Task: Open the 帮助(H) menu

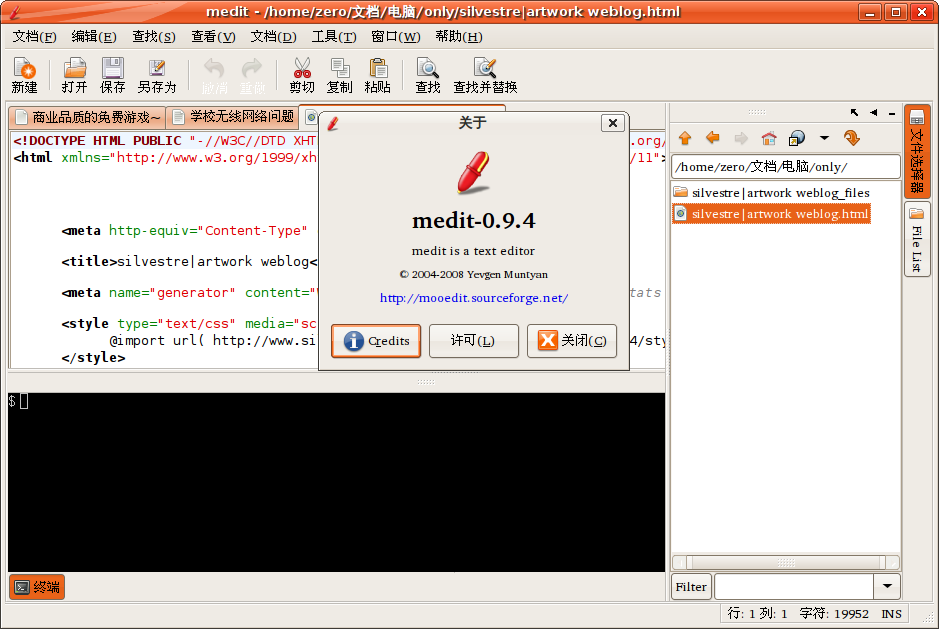Action: [459, 37]
